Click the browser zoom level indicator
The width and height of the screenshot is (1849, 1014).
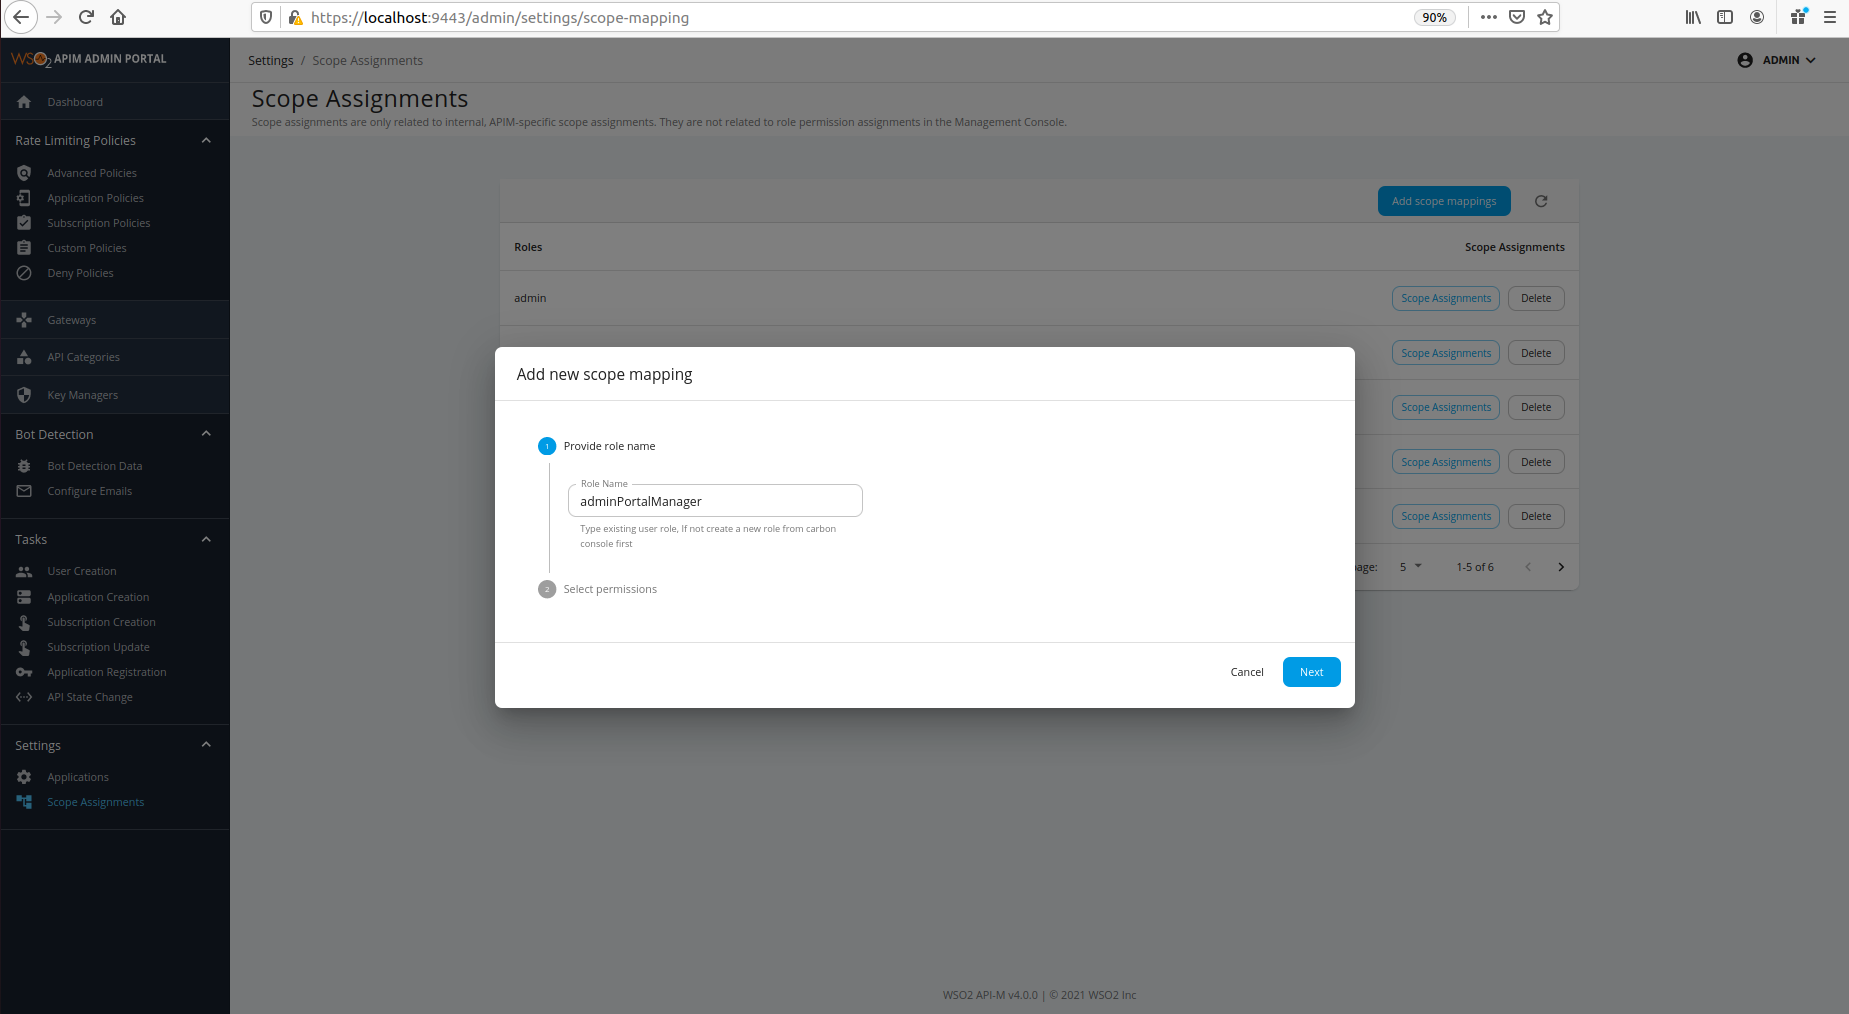1434,17
